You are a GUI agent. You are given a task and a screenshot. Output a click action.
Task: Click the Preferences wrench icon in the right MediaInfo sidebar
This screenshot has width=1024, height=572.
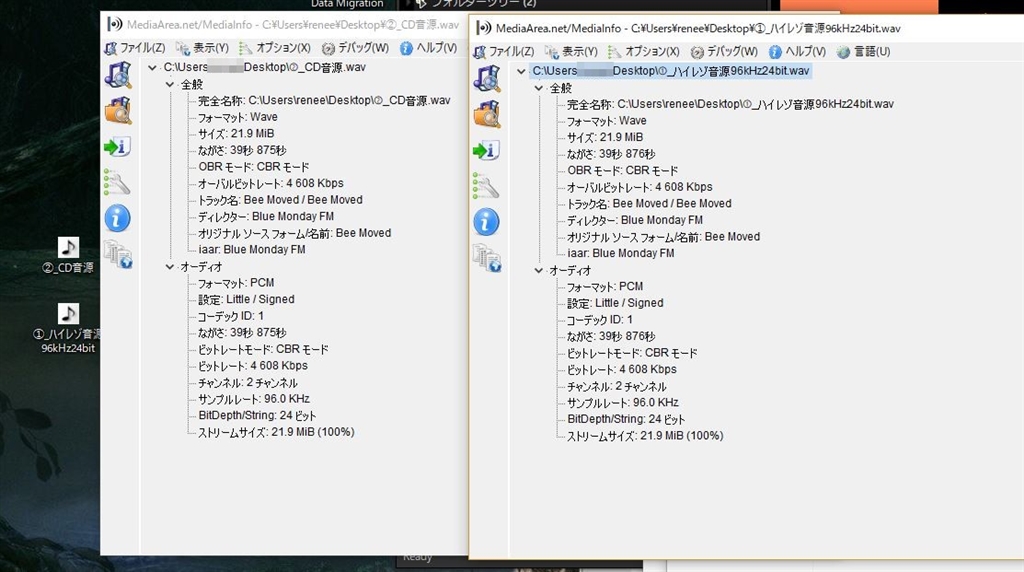pyautogui.click(x=486, y=186)
